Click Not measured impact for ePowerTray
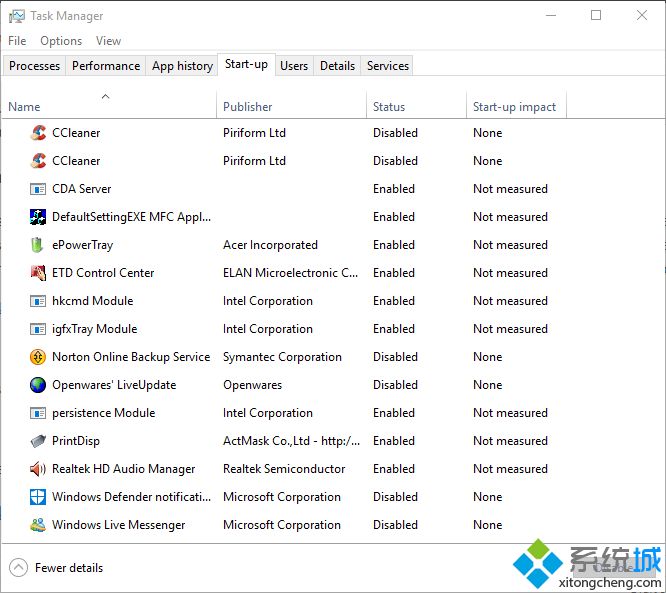The width and height of the screenshot is (666, 593). (x=510, y=245)
